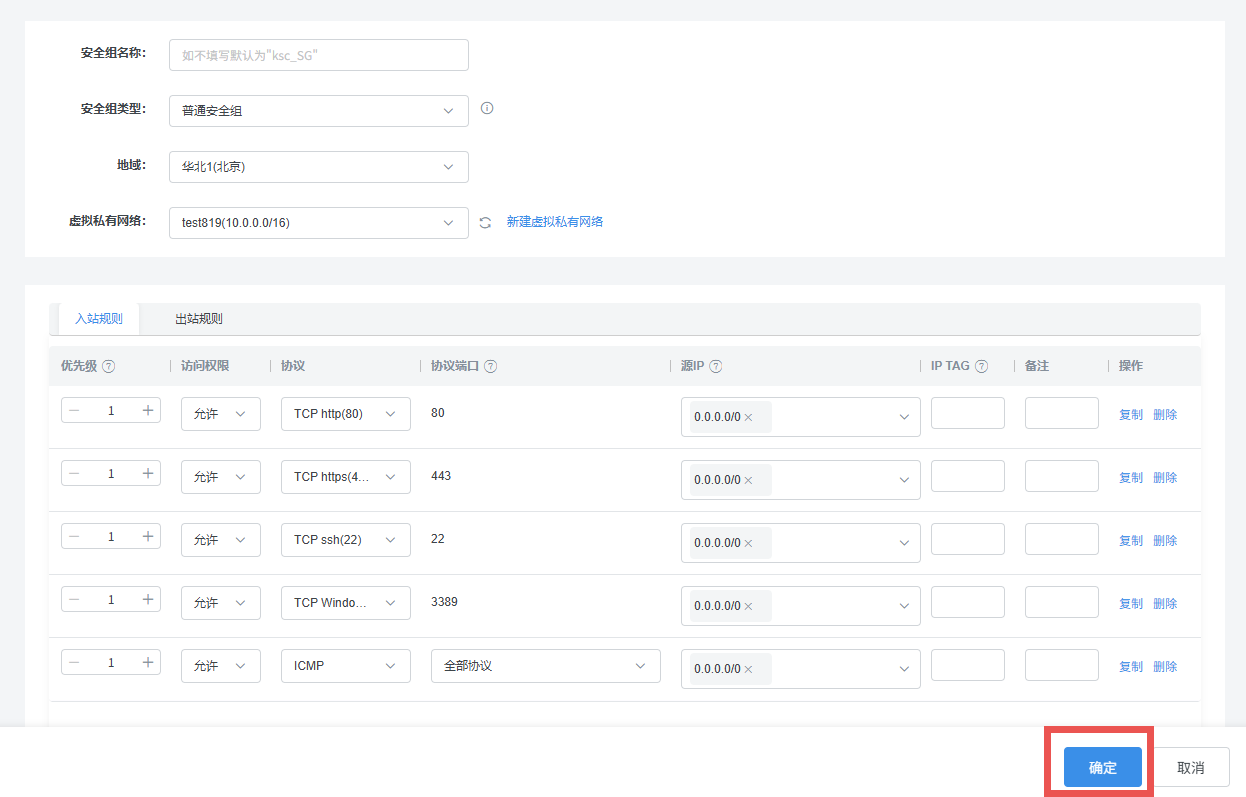1246x797 pixels.
Task: Decrease priority of the port 22 rule
Action: 74,537
